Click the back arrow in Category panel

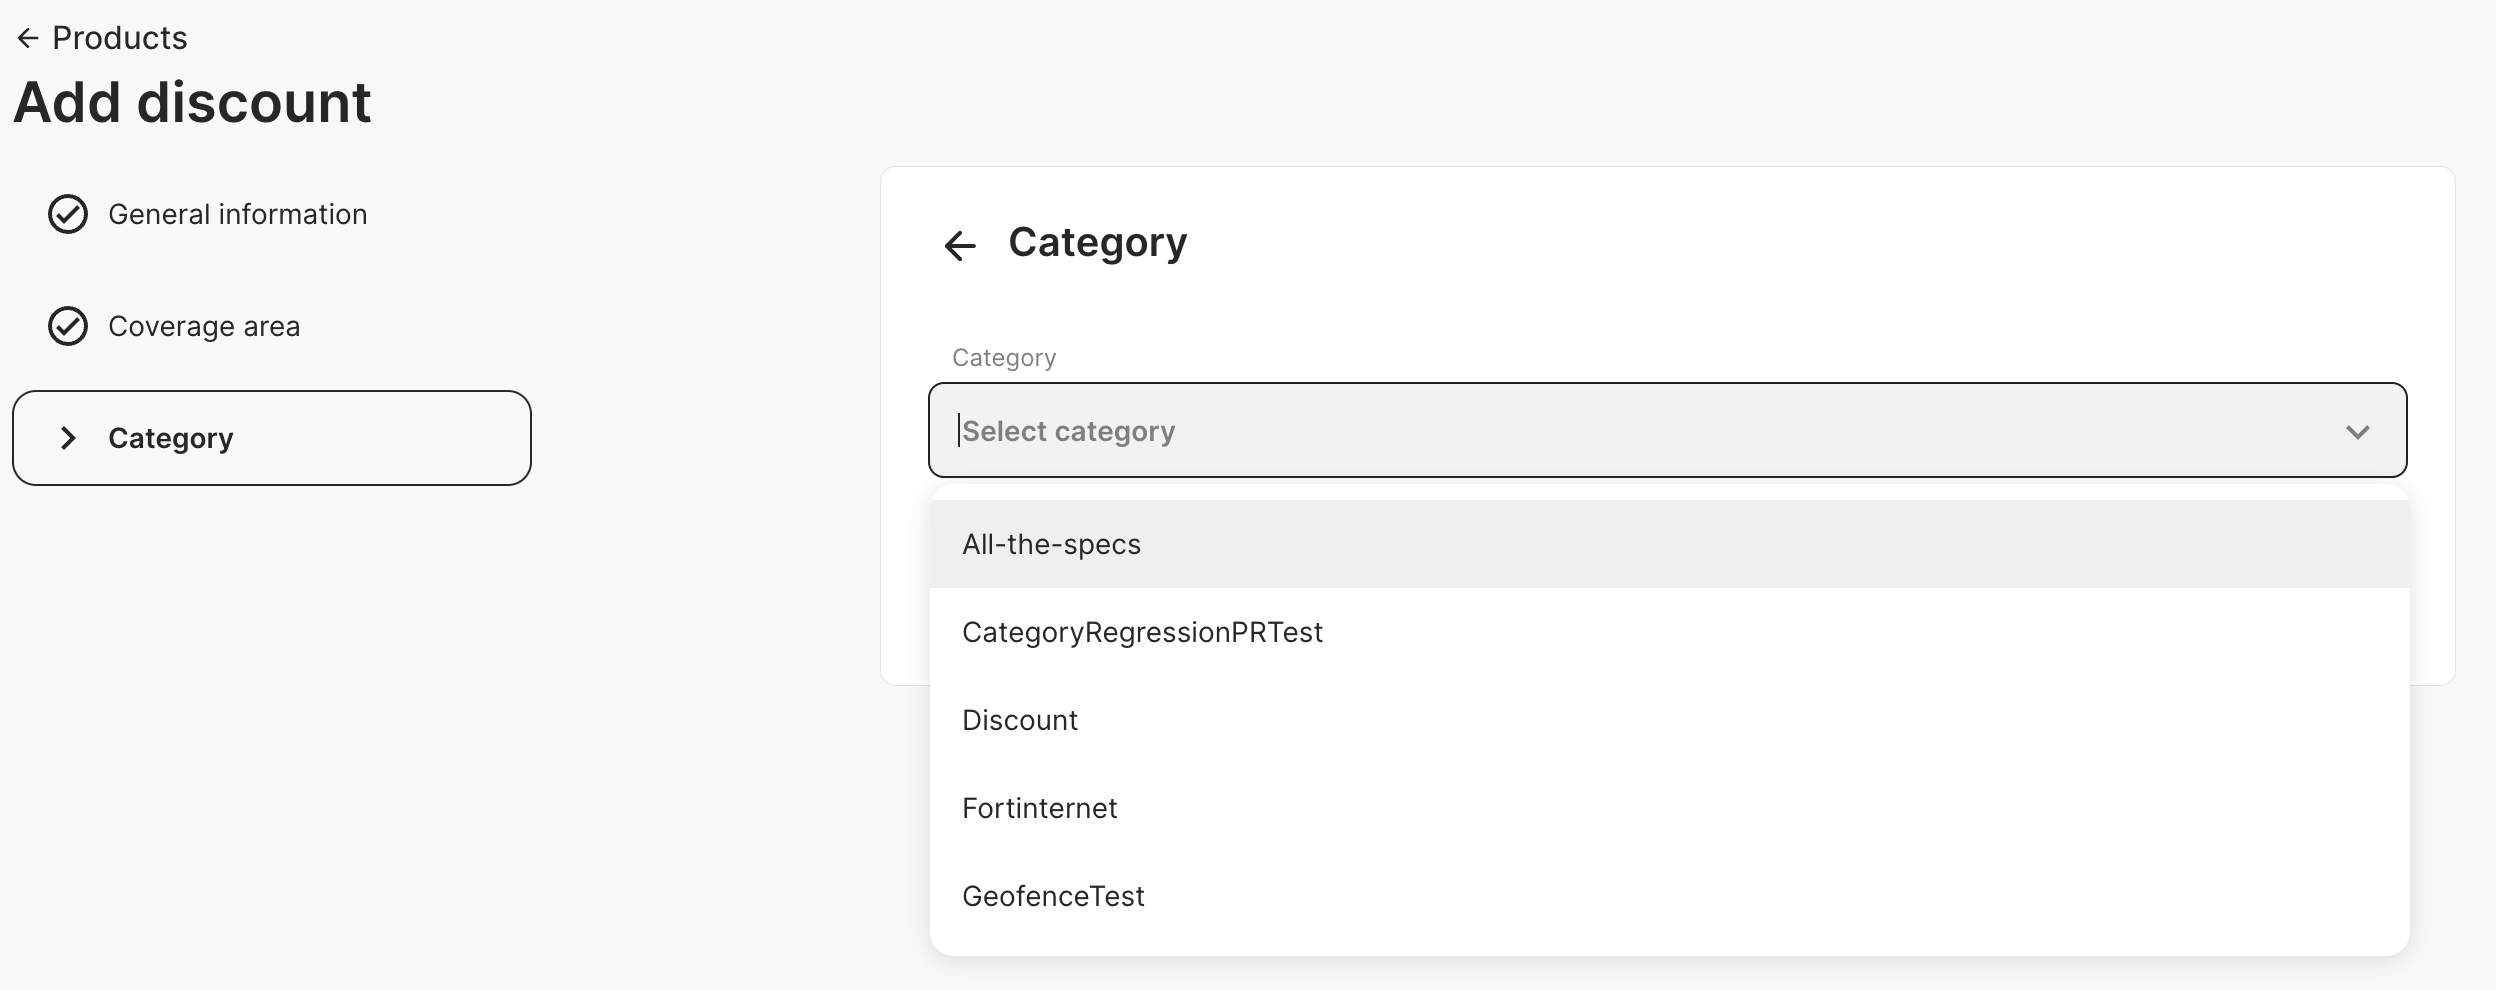[x=960, y=245]
